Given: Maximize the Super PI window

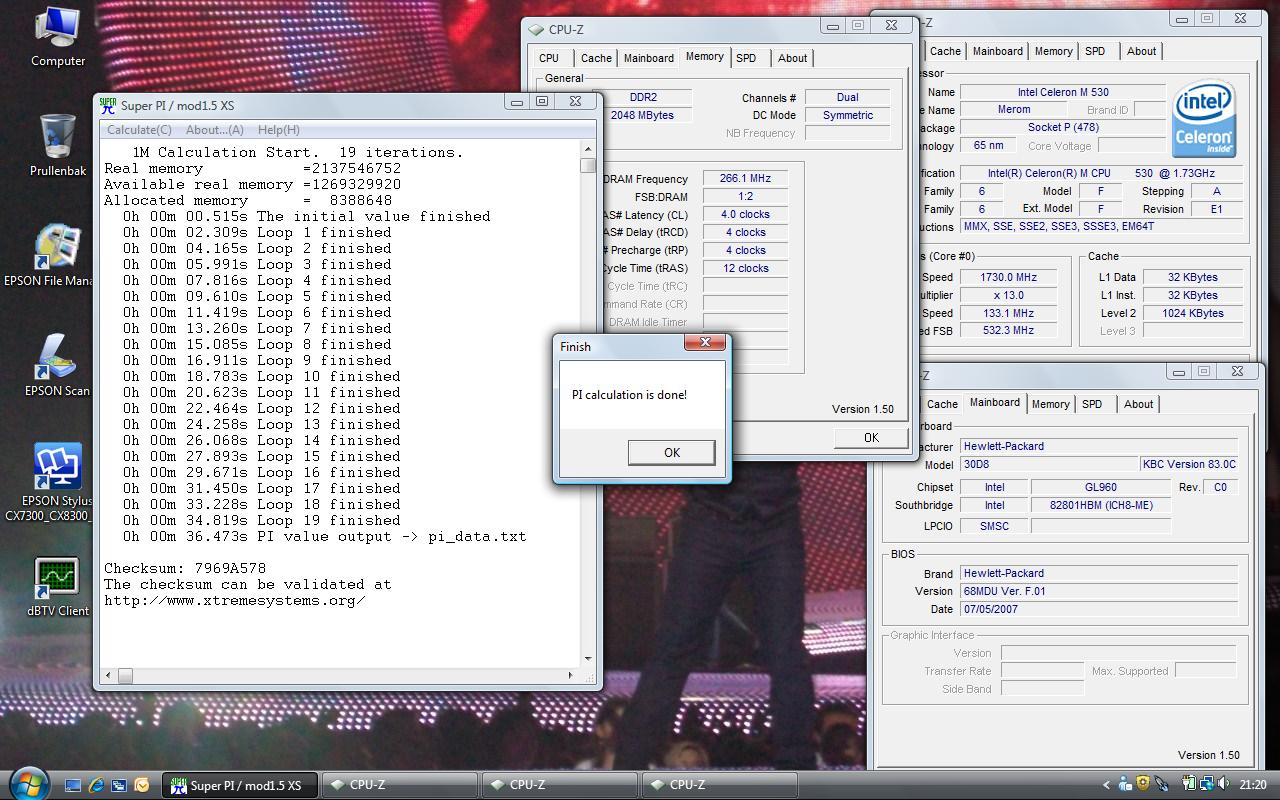Looking at the screenshot, I should pos(542,101).
